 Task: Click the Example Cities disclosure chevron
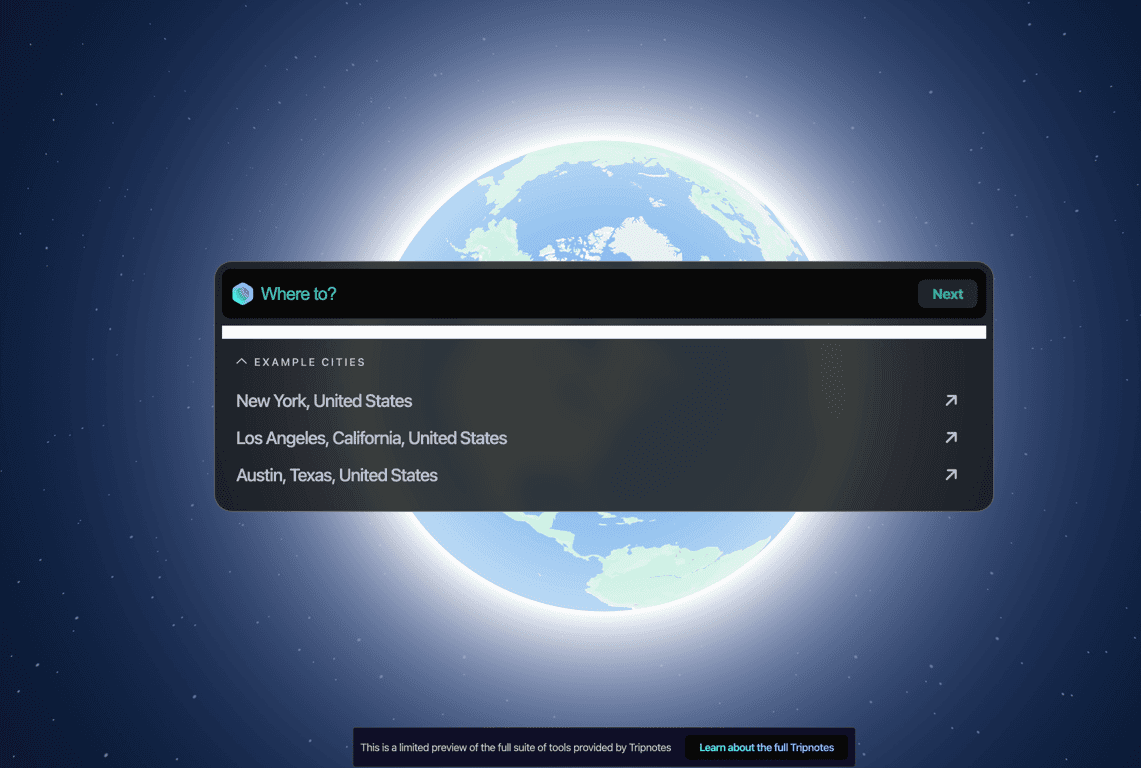240,360
